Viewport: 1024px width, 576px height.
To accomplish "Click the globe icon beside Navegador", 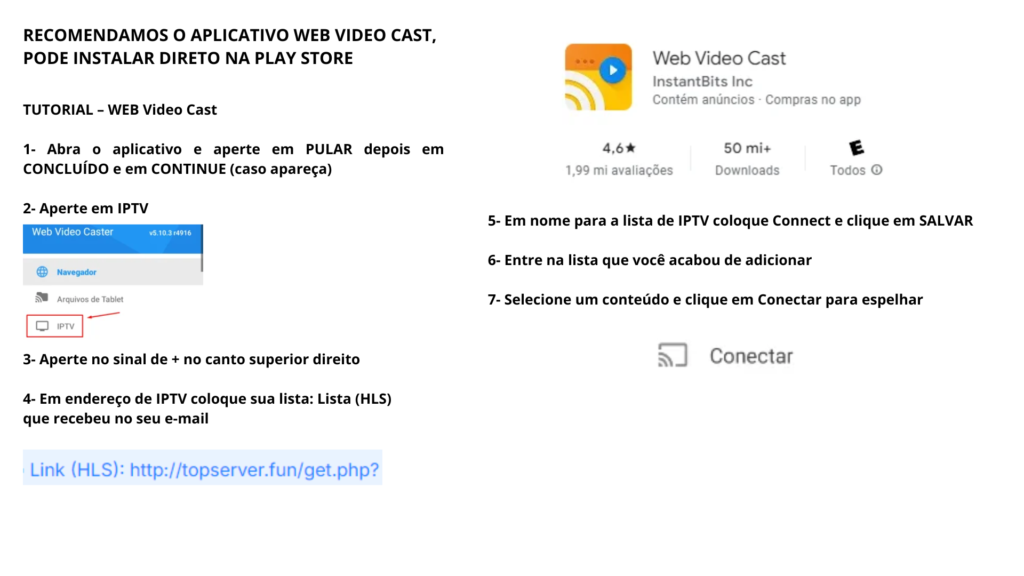I will (x=42, y=272).
